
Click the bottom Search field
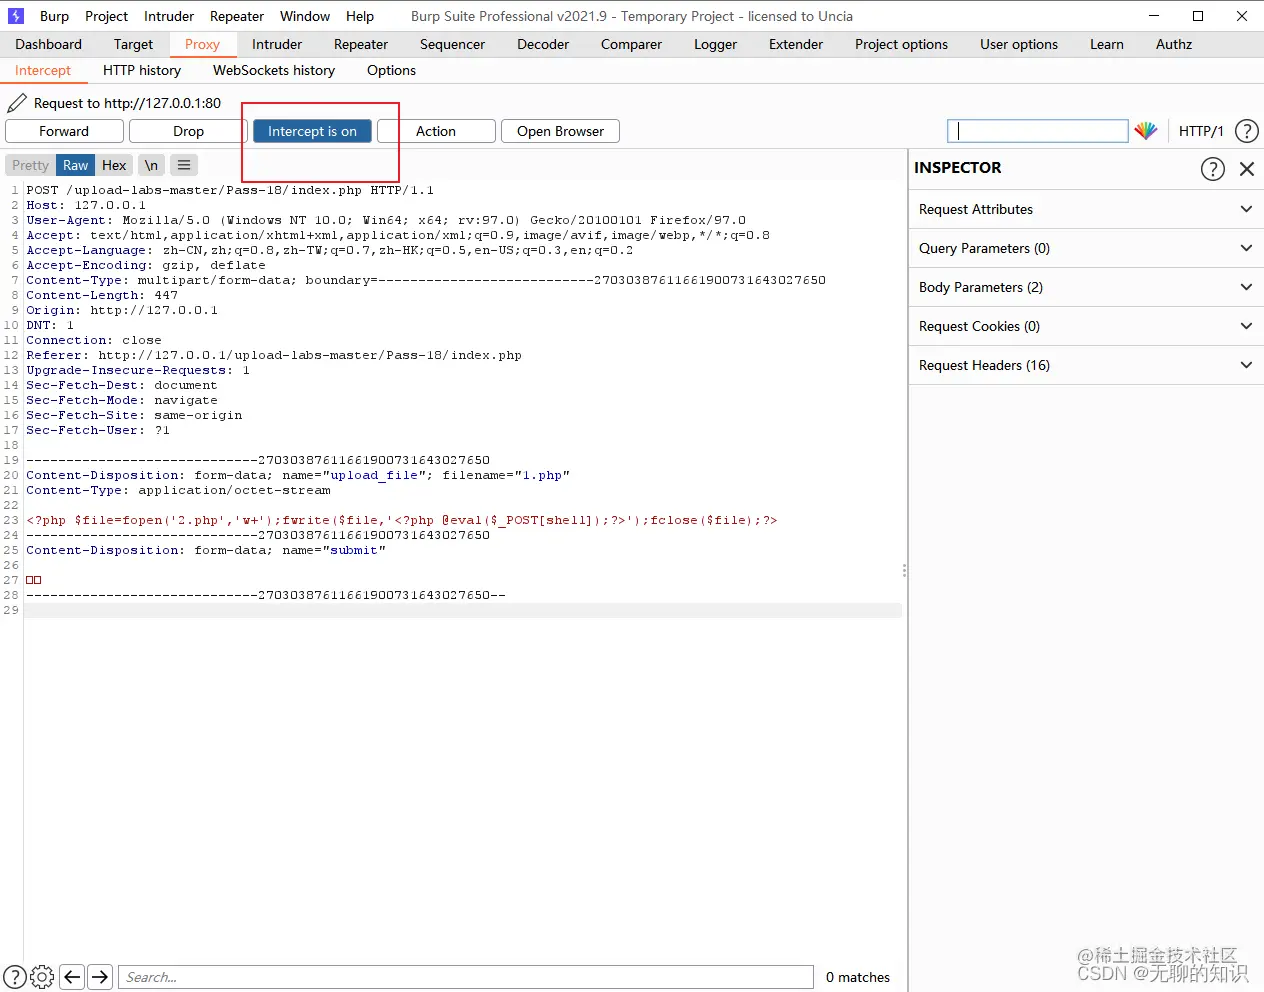(x=466, y=977)
